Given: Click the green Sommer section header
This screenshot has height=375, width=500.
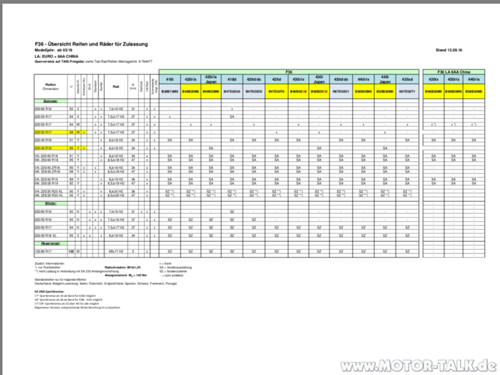Looking at the screenshot, I should pyautogui.click(x=51, y=101).
